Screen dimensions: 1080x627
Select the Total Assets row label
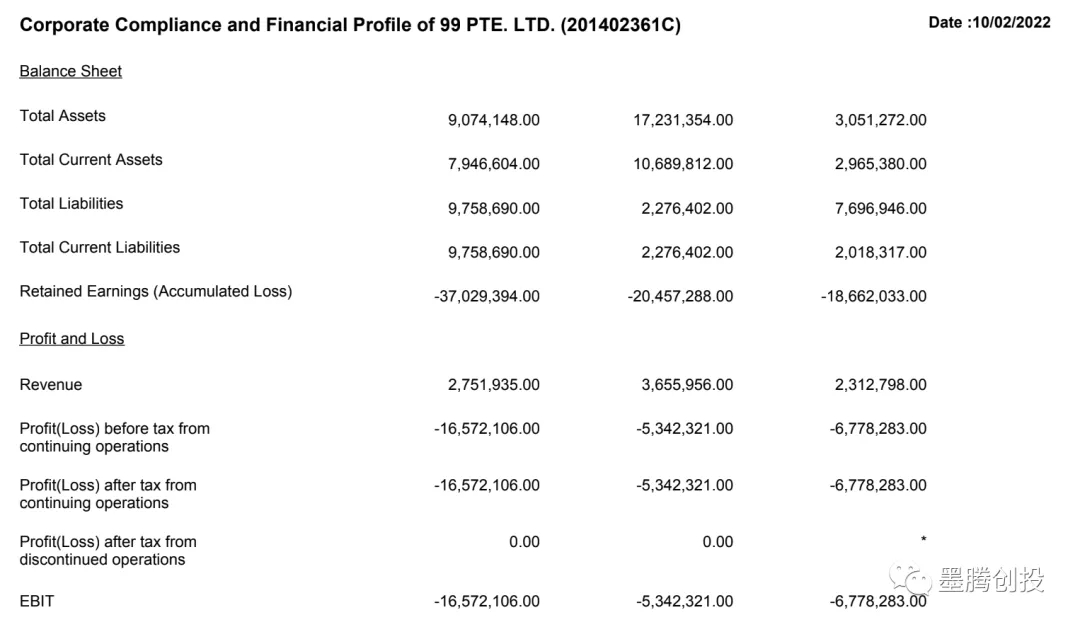click(63, 116)
